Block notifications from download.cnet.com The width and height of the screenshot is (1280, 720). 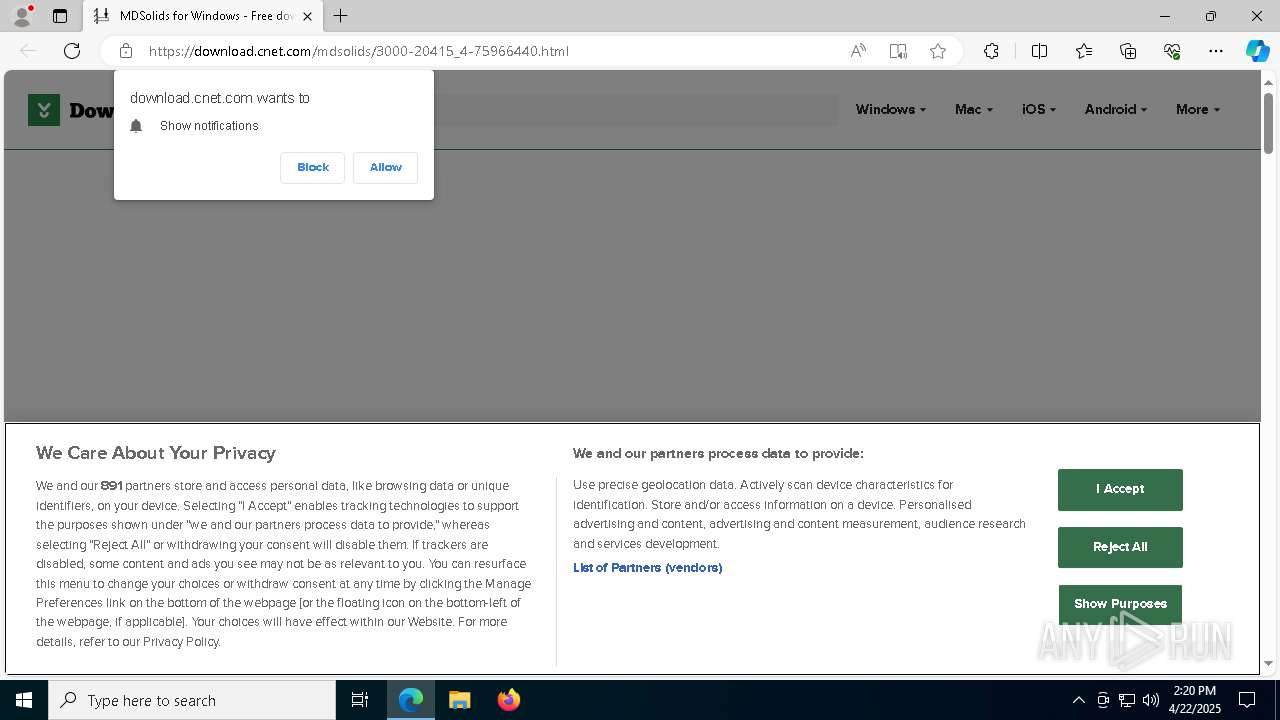[x=313, y=168]
